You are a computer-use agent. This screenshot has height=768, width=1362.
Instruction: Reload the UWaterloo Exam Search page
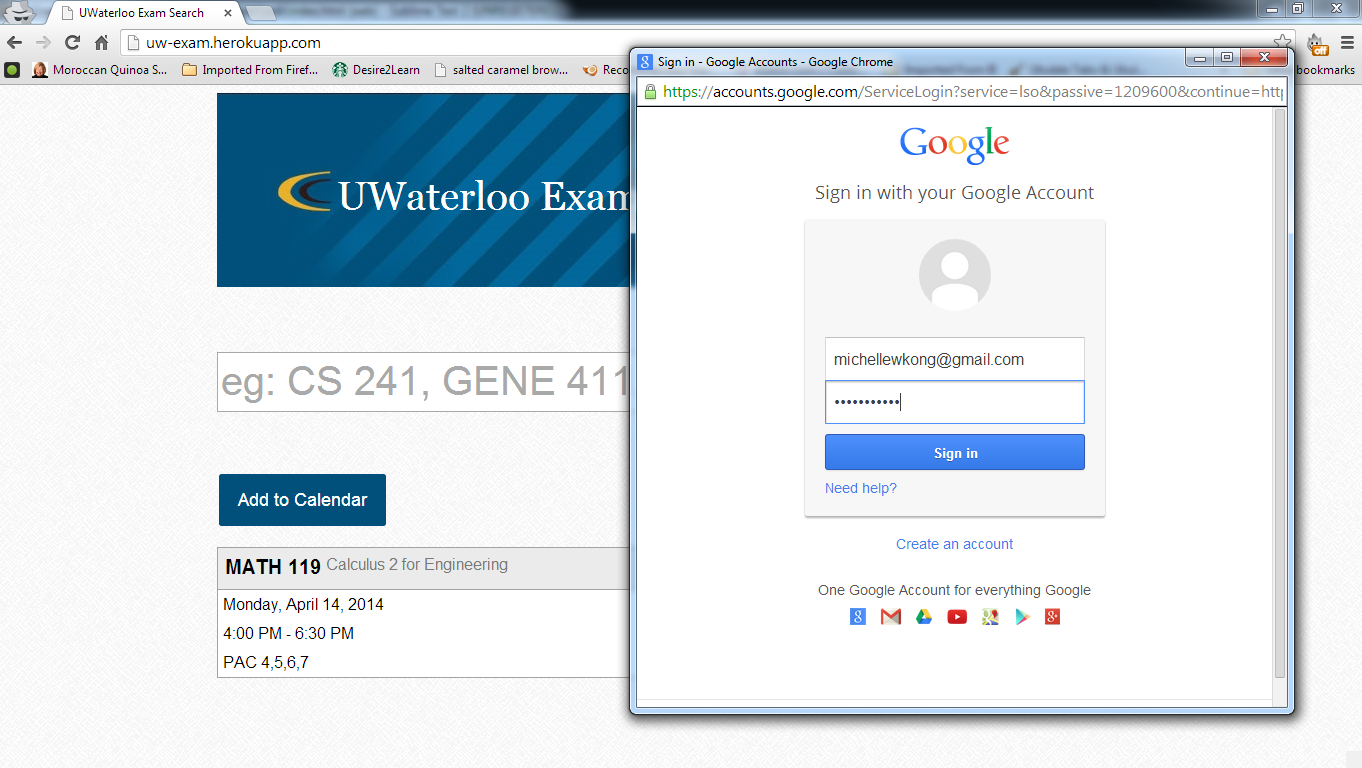pos(72,43)
